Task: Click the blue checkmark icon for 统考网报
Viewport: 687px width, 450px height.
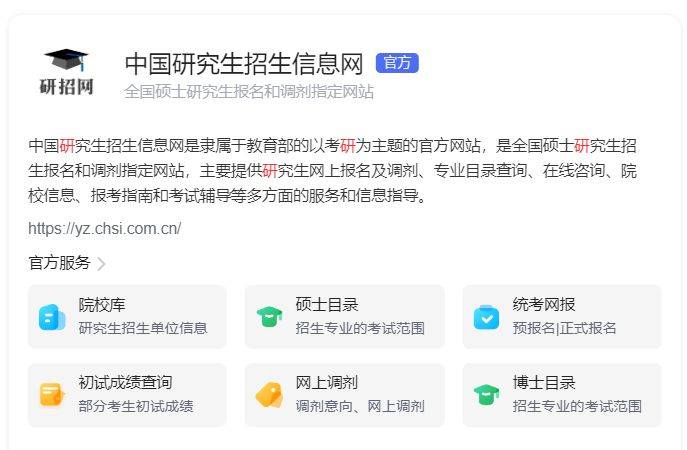Action: tap(486, 317)
